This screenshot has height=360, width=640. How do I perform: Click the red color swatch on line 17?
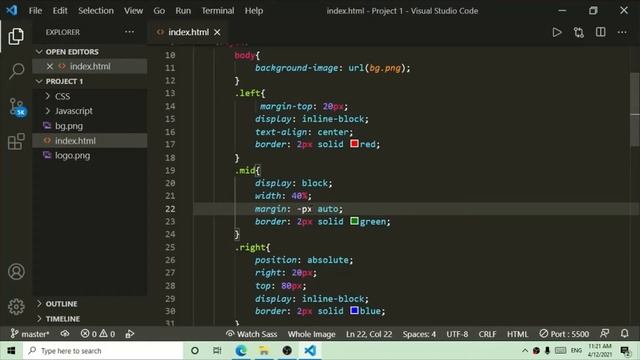click(354, 144)
